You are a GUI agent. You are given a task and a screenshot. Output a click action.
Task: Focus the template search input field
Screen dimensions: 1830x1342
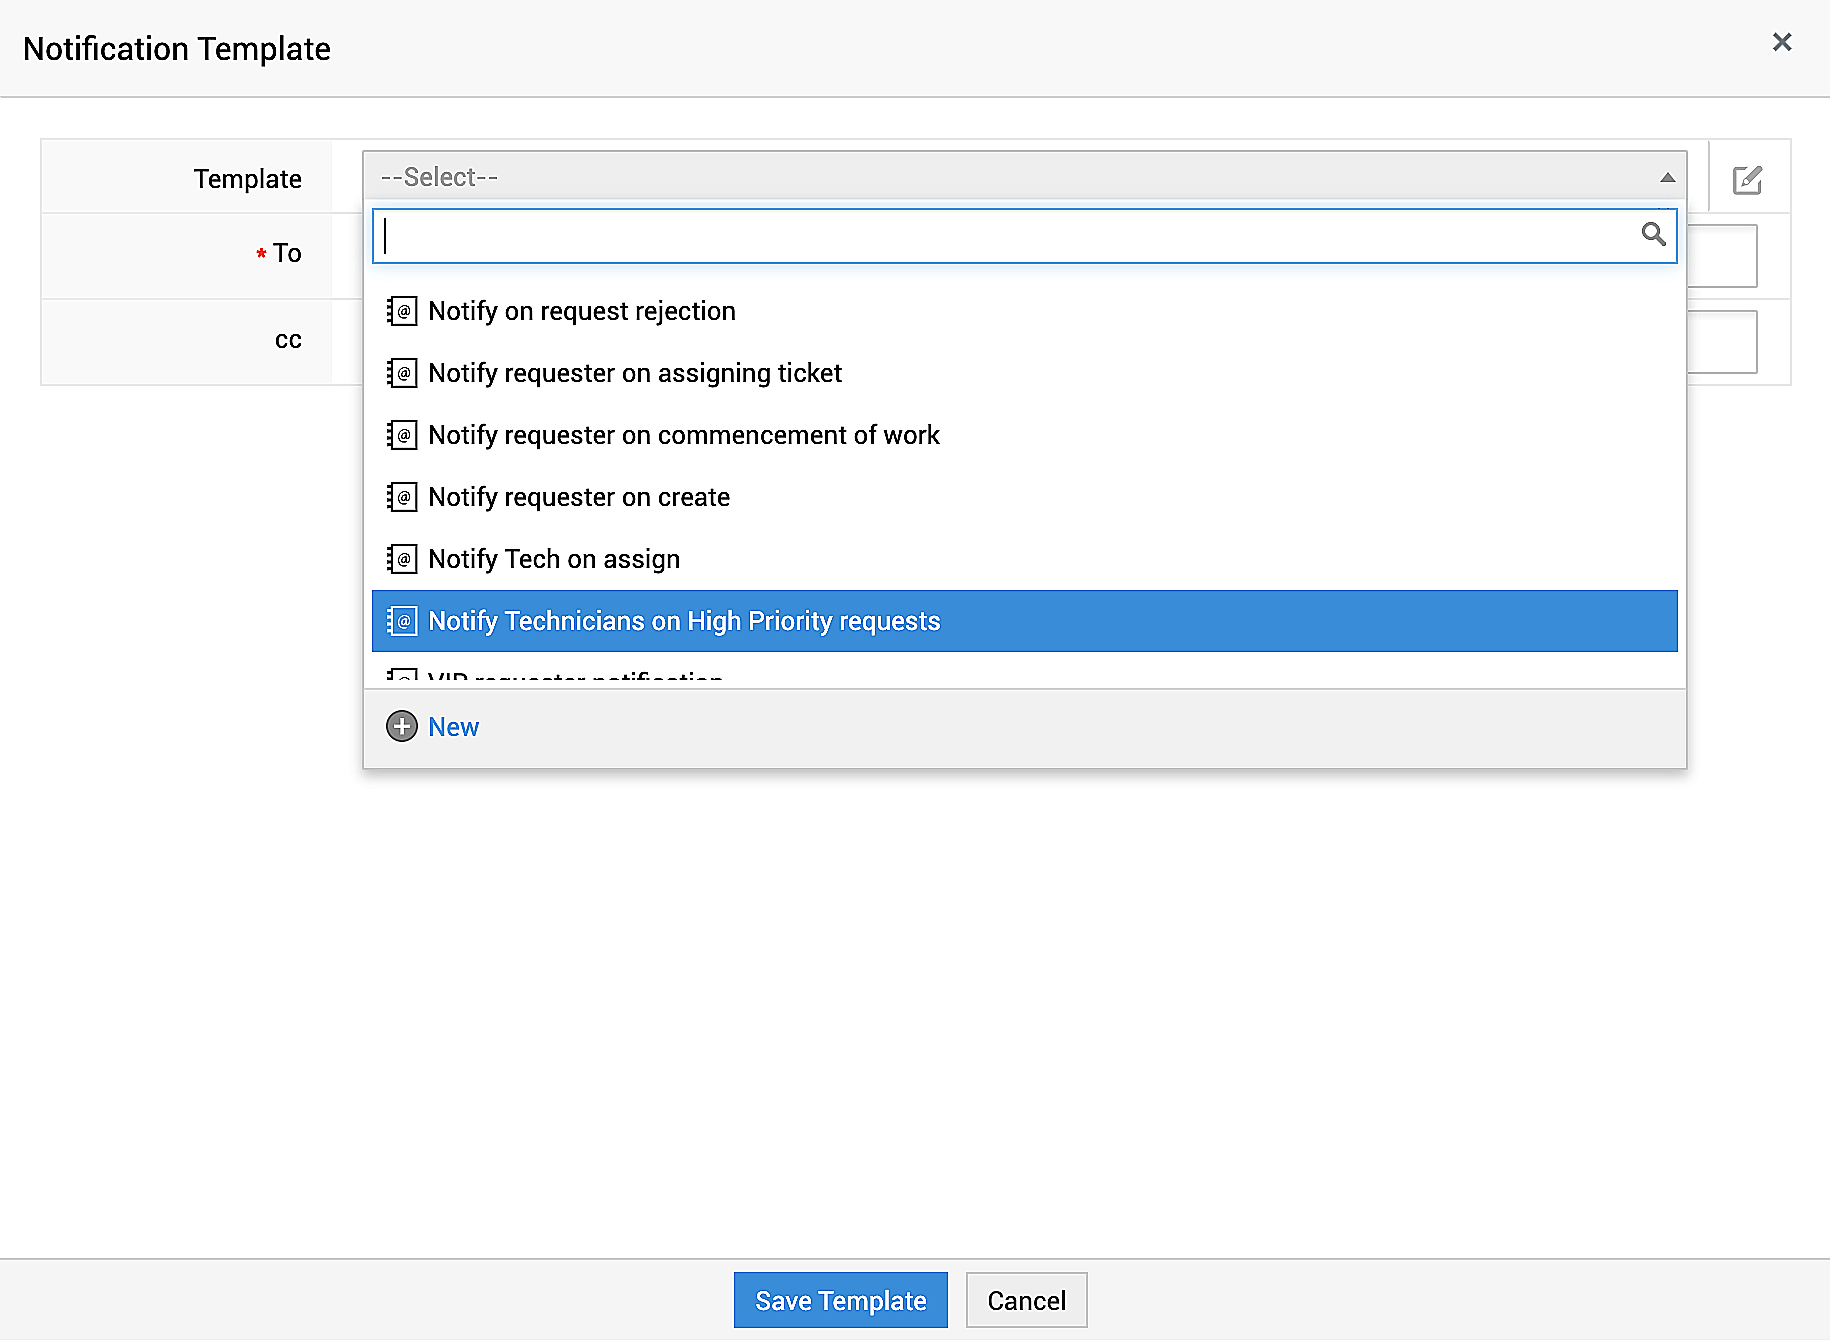pyautogui.click(x=1000, y=236)
